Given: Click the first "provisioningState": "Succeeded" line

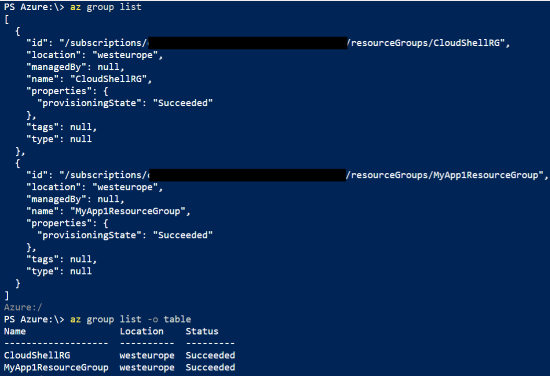Looking at the screenshot, I should pyautogui.click(x=125, y=103).
